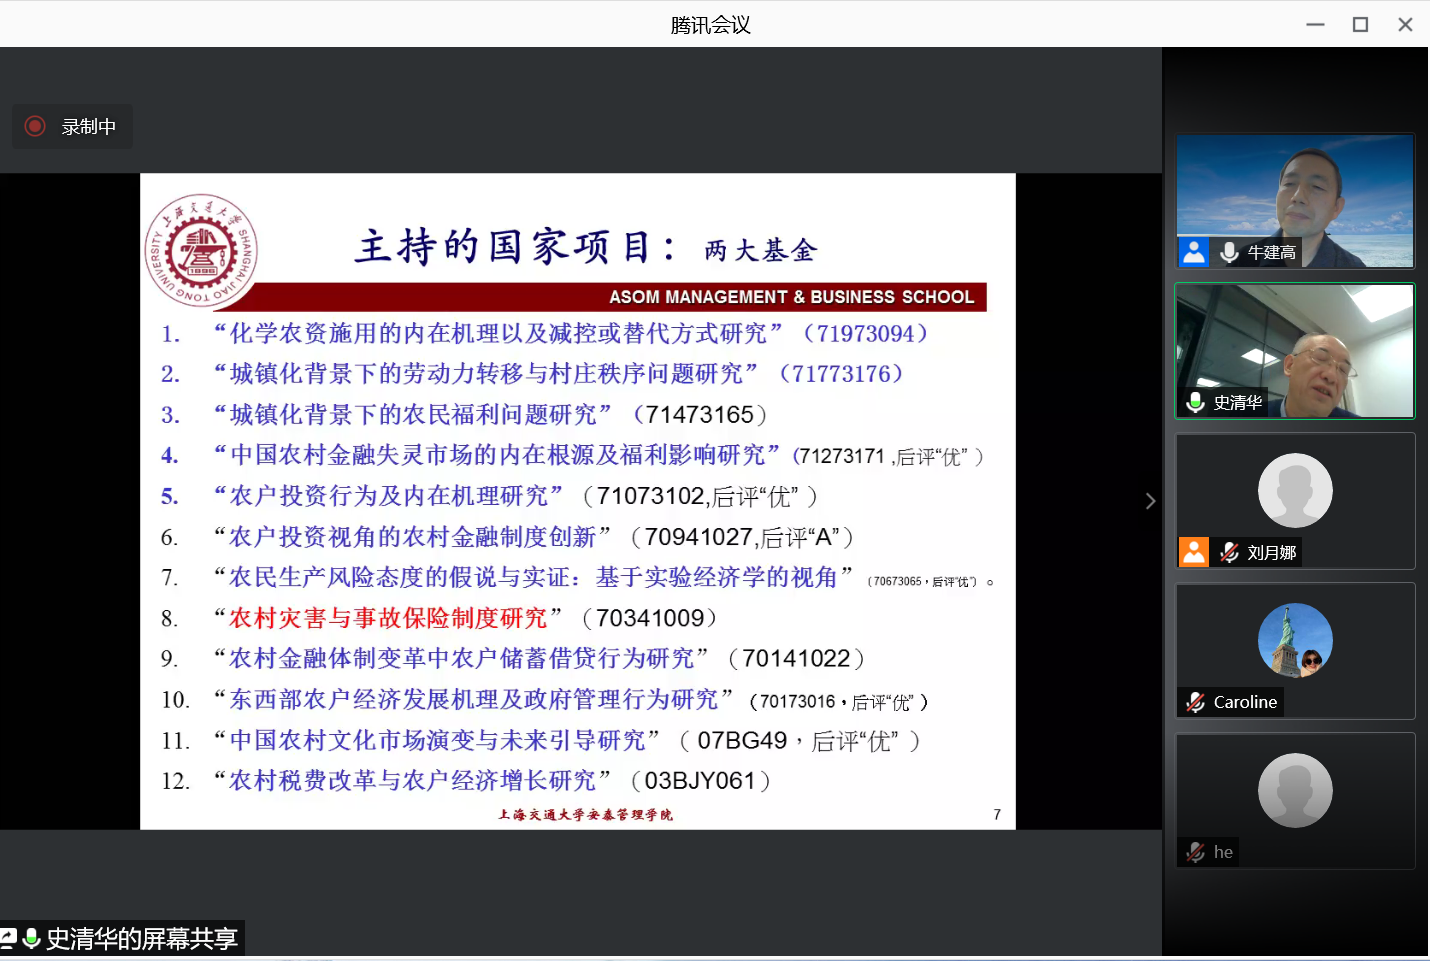
Task: Collapse the participant sidebar with the chevron arrow
Action: pyautogui.click(x=1150, y=501)
